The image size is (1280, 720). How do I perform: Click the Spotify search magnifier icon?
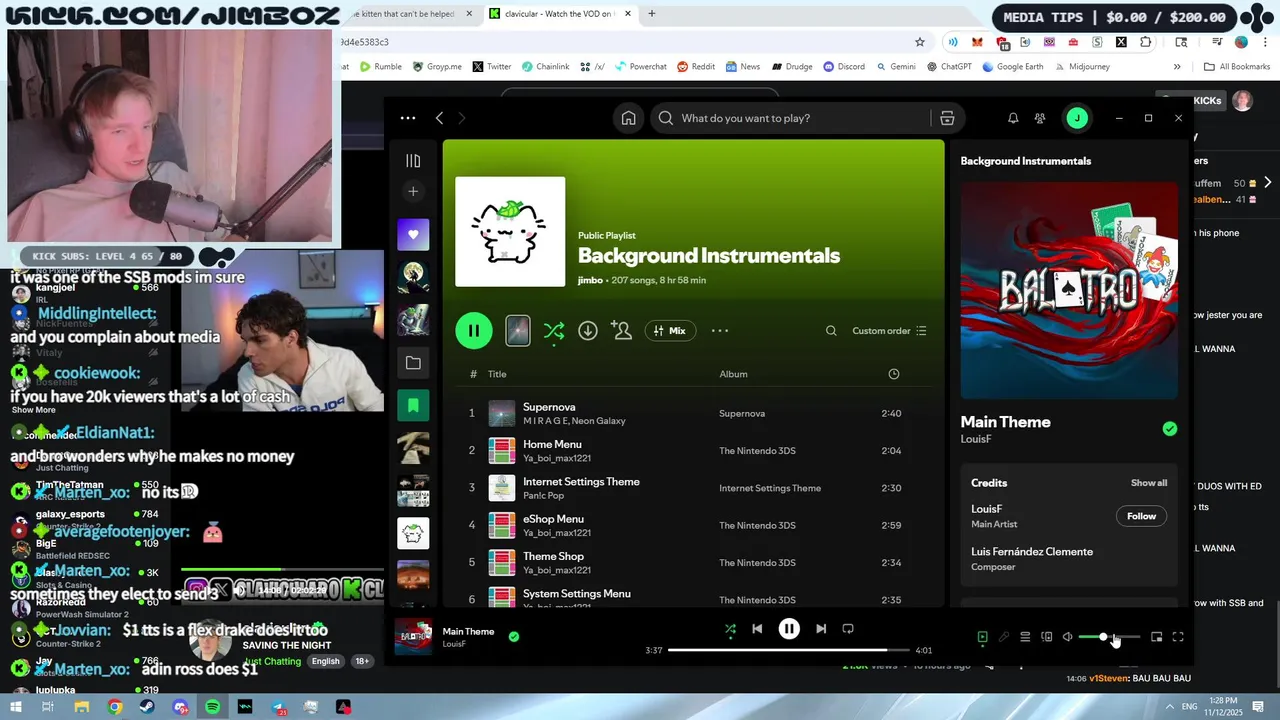click(x=666, y=118)
